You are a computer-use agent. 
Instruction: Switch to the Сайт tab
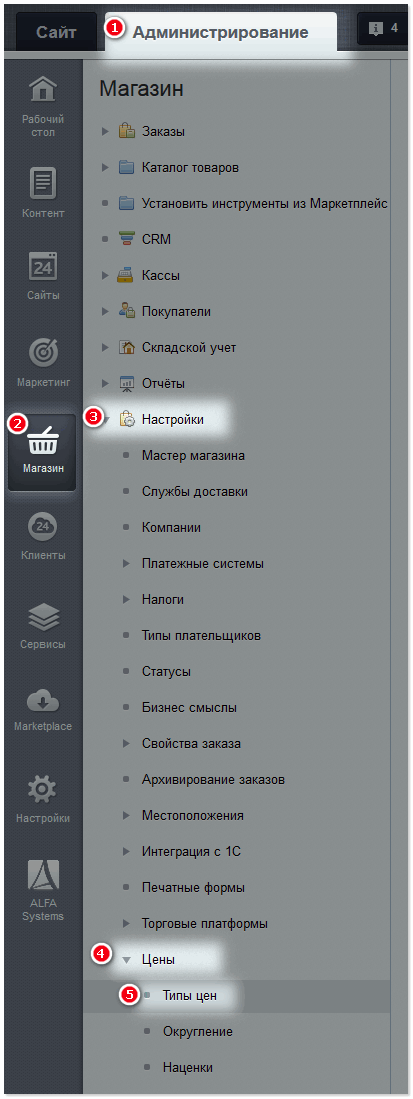(x=56, y=32)
